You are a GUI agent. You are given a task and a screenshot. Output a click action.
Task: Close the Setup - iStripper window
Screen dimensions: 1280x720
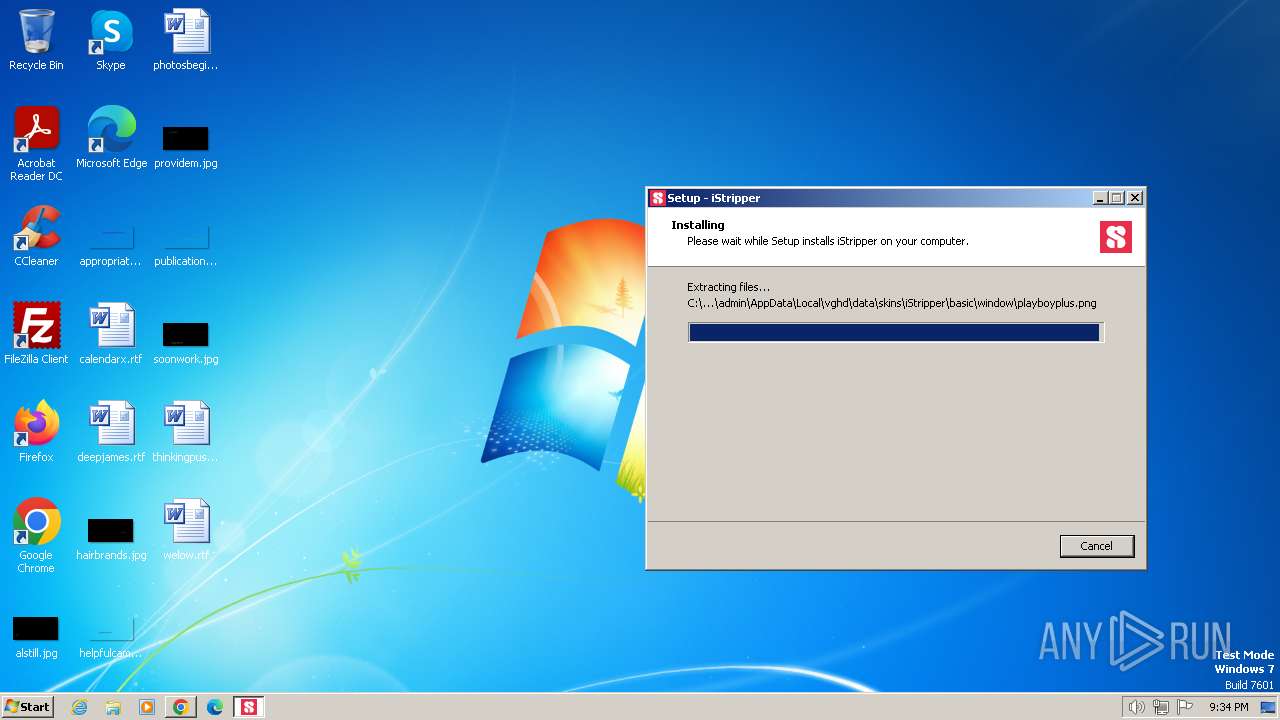pos(1134,198)
